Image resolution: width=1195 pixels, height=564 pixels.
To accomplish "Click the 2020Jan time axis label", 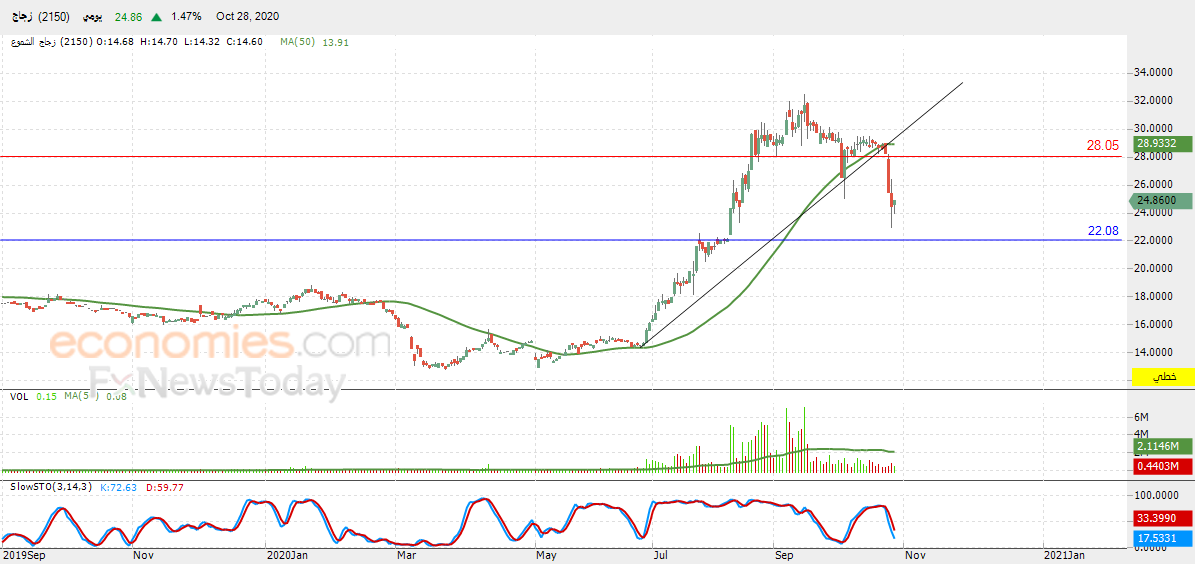I will click(287, 556).
